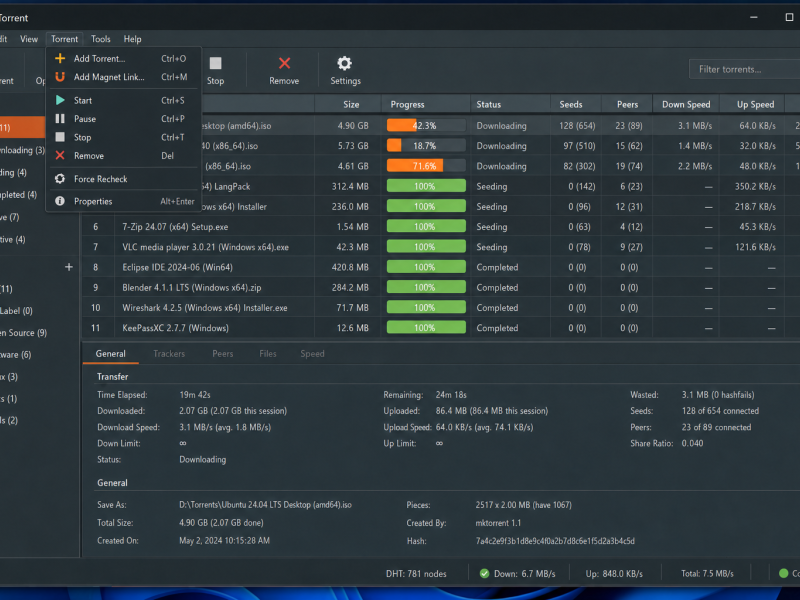Click the 71.6% progress bar

(426, 166)
